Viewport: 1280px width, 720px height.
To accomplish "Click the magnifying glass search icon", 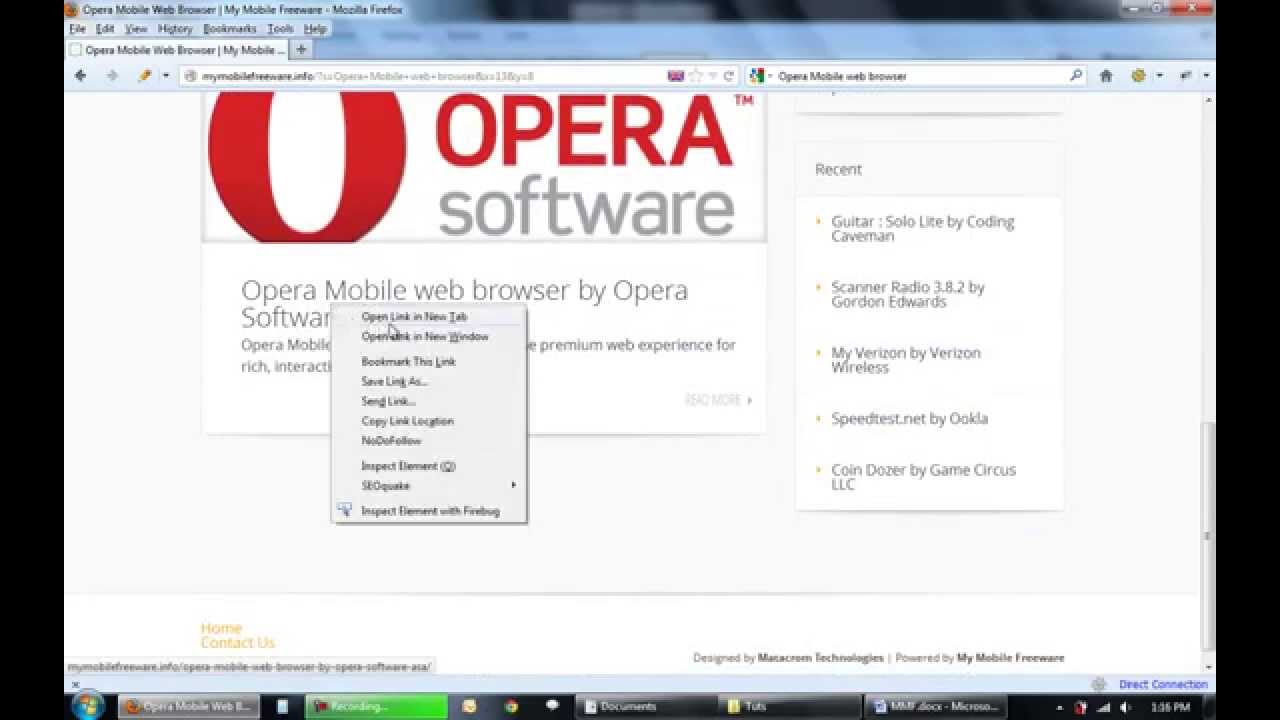I will (x=1076, y=76).
